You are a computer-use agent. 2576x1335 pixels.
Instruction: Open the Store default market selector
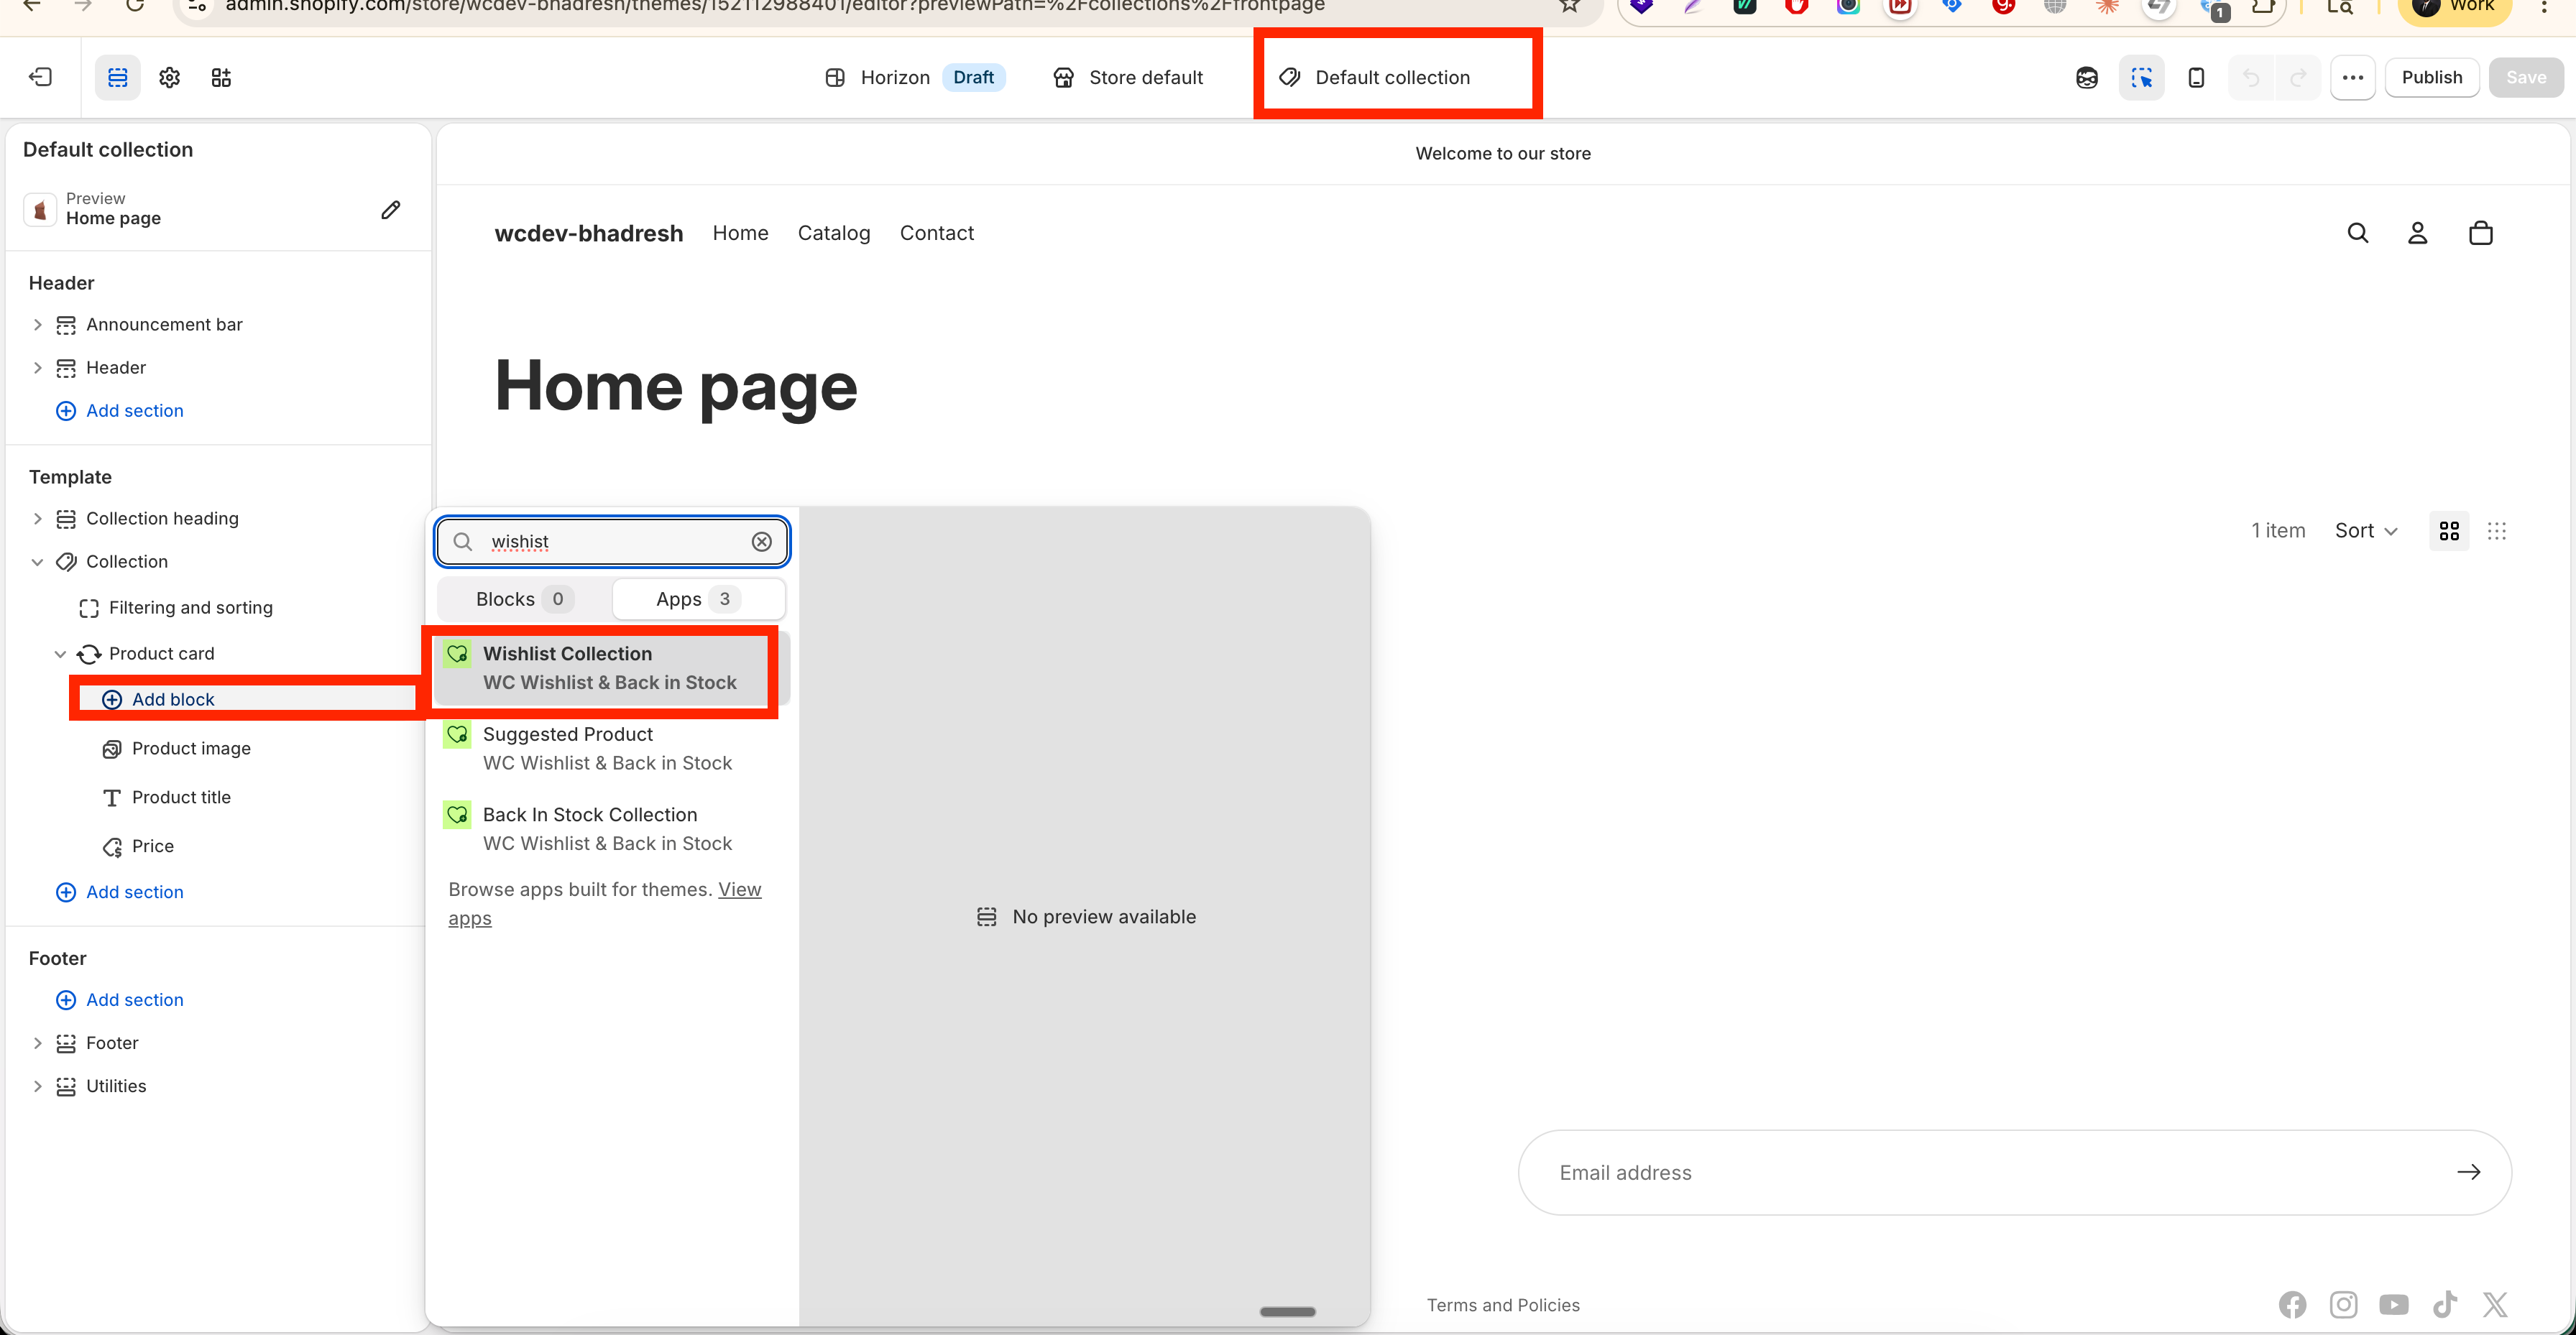pyautogui.click(x=1128, y=77)
